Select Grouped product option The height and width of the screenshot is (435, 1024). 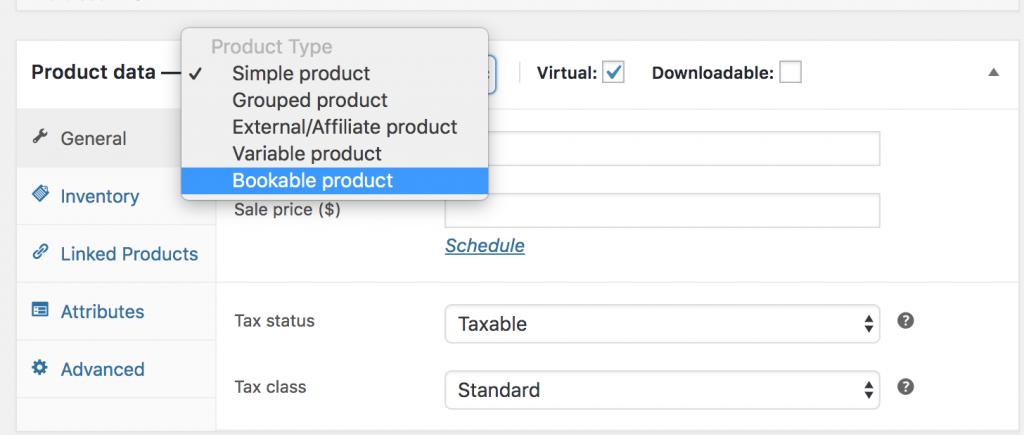(x=310, y=101)
